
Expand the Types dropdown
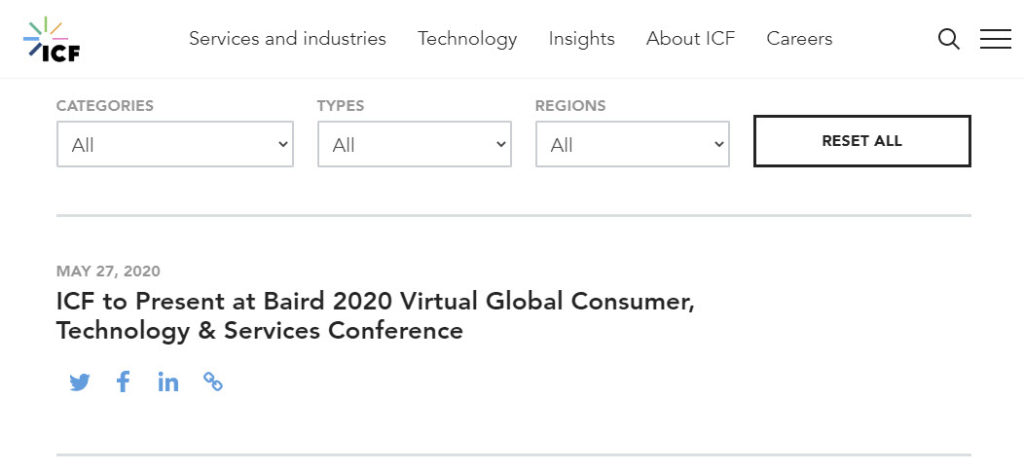(x=415, y=144)
